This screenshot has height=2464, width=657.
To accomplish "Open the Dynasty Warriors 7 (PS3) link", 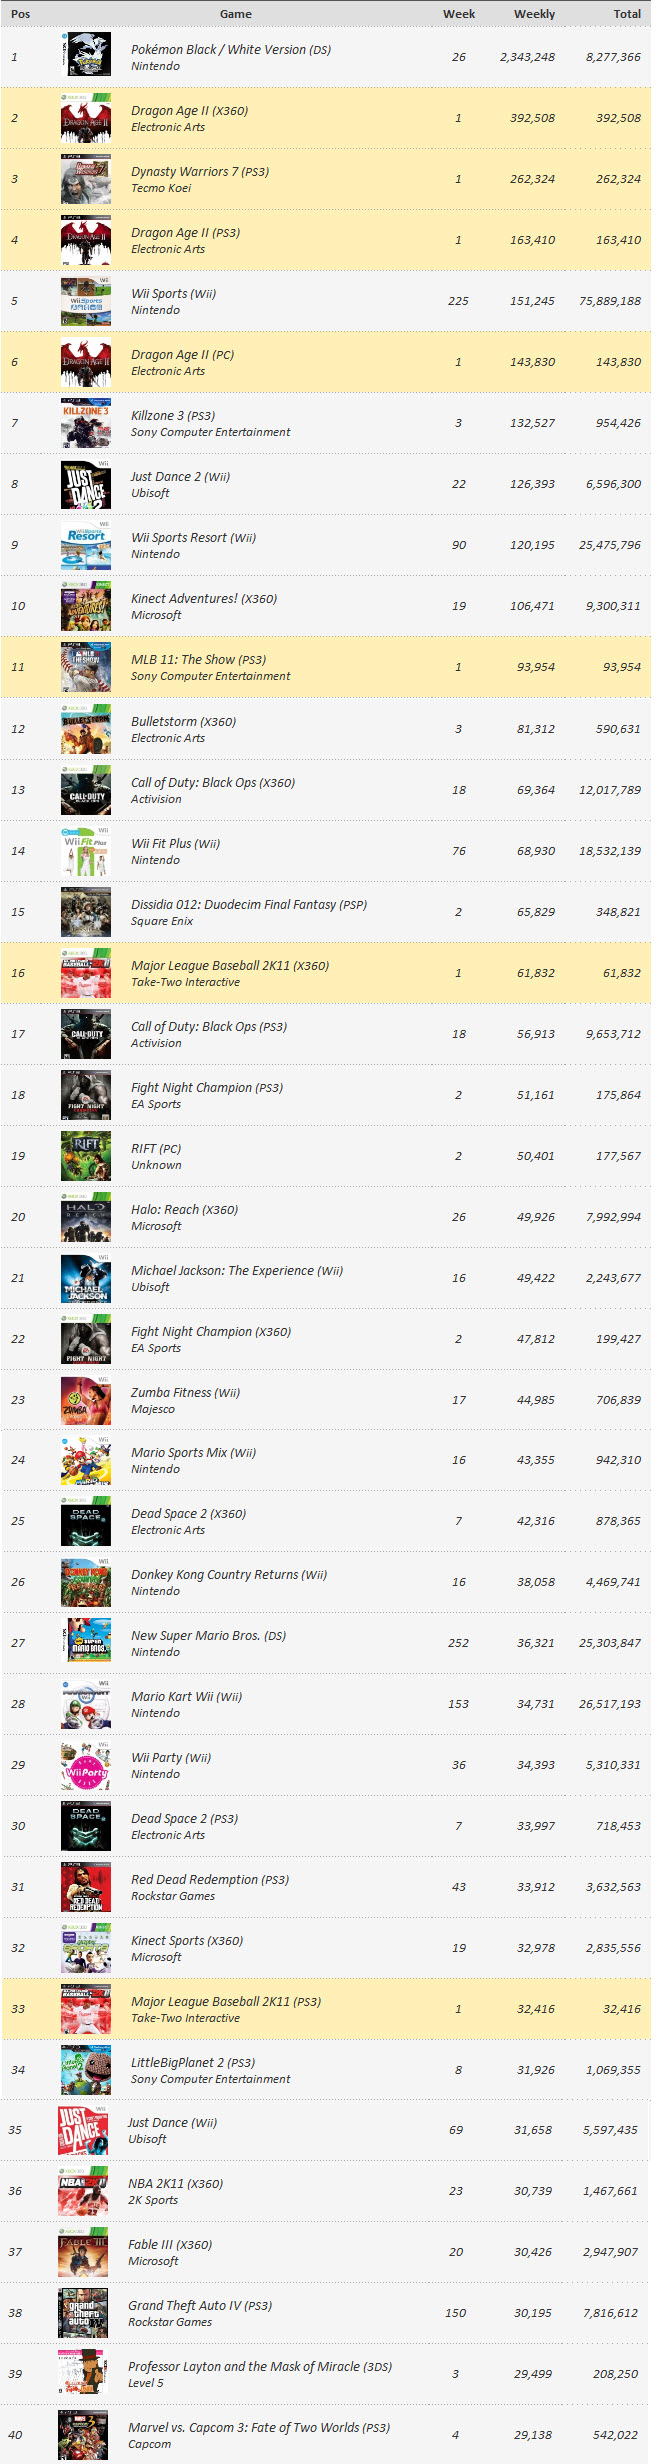I will pyautogui.click(x=200, y=172).
